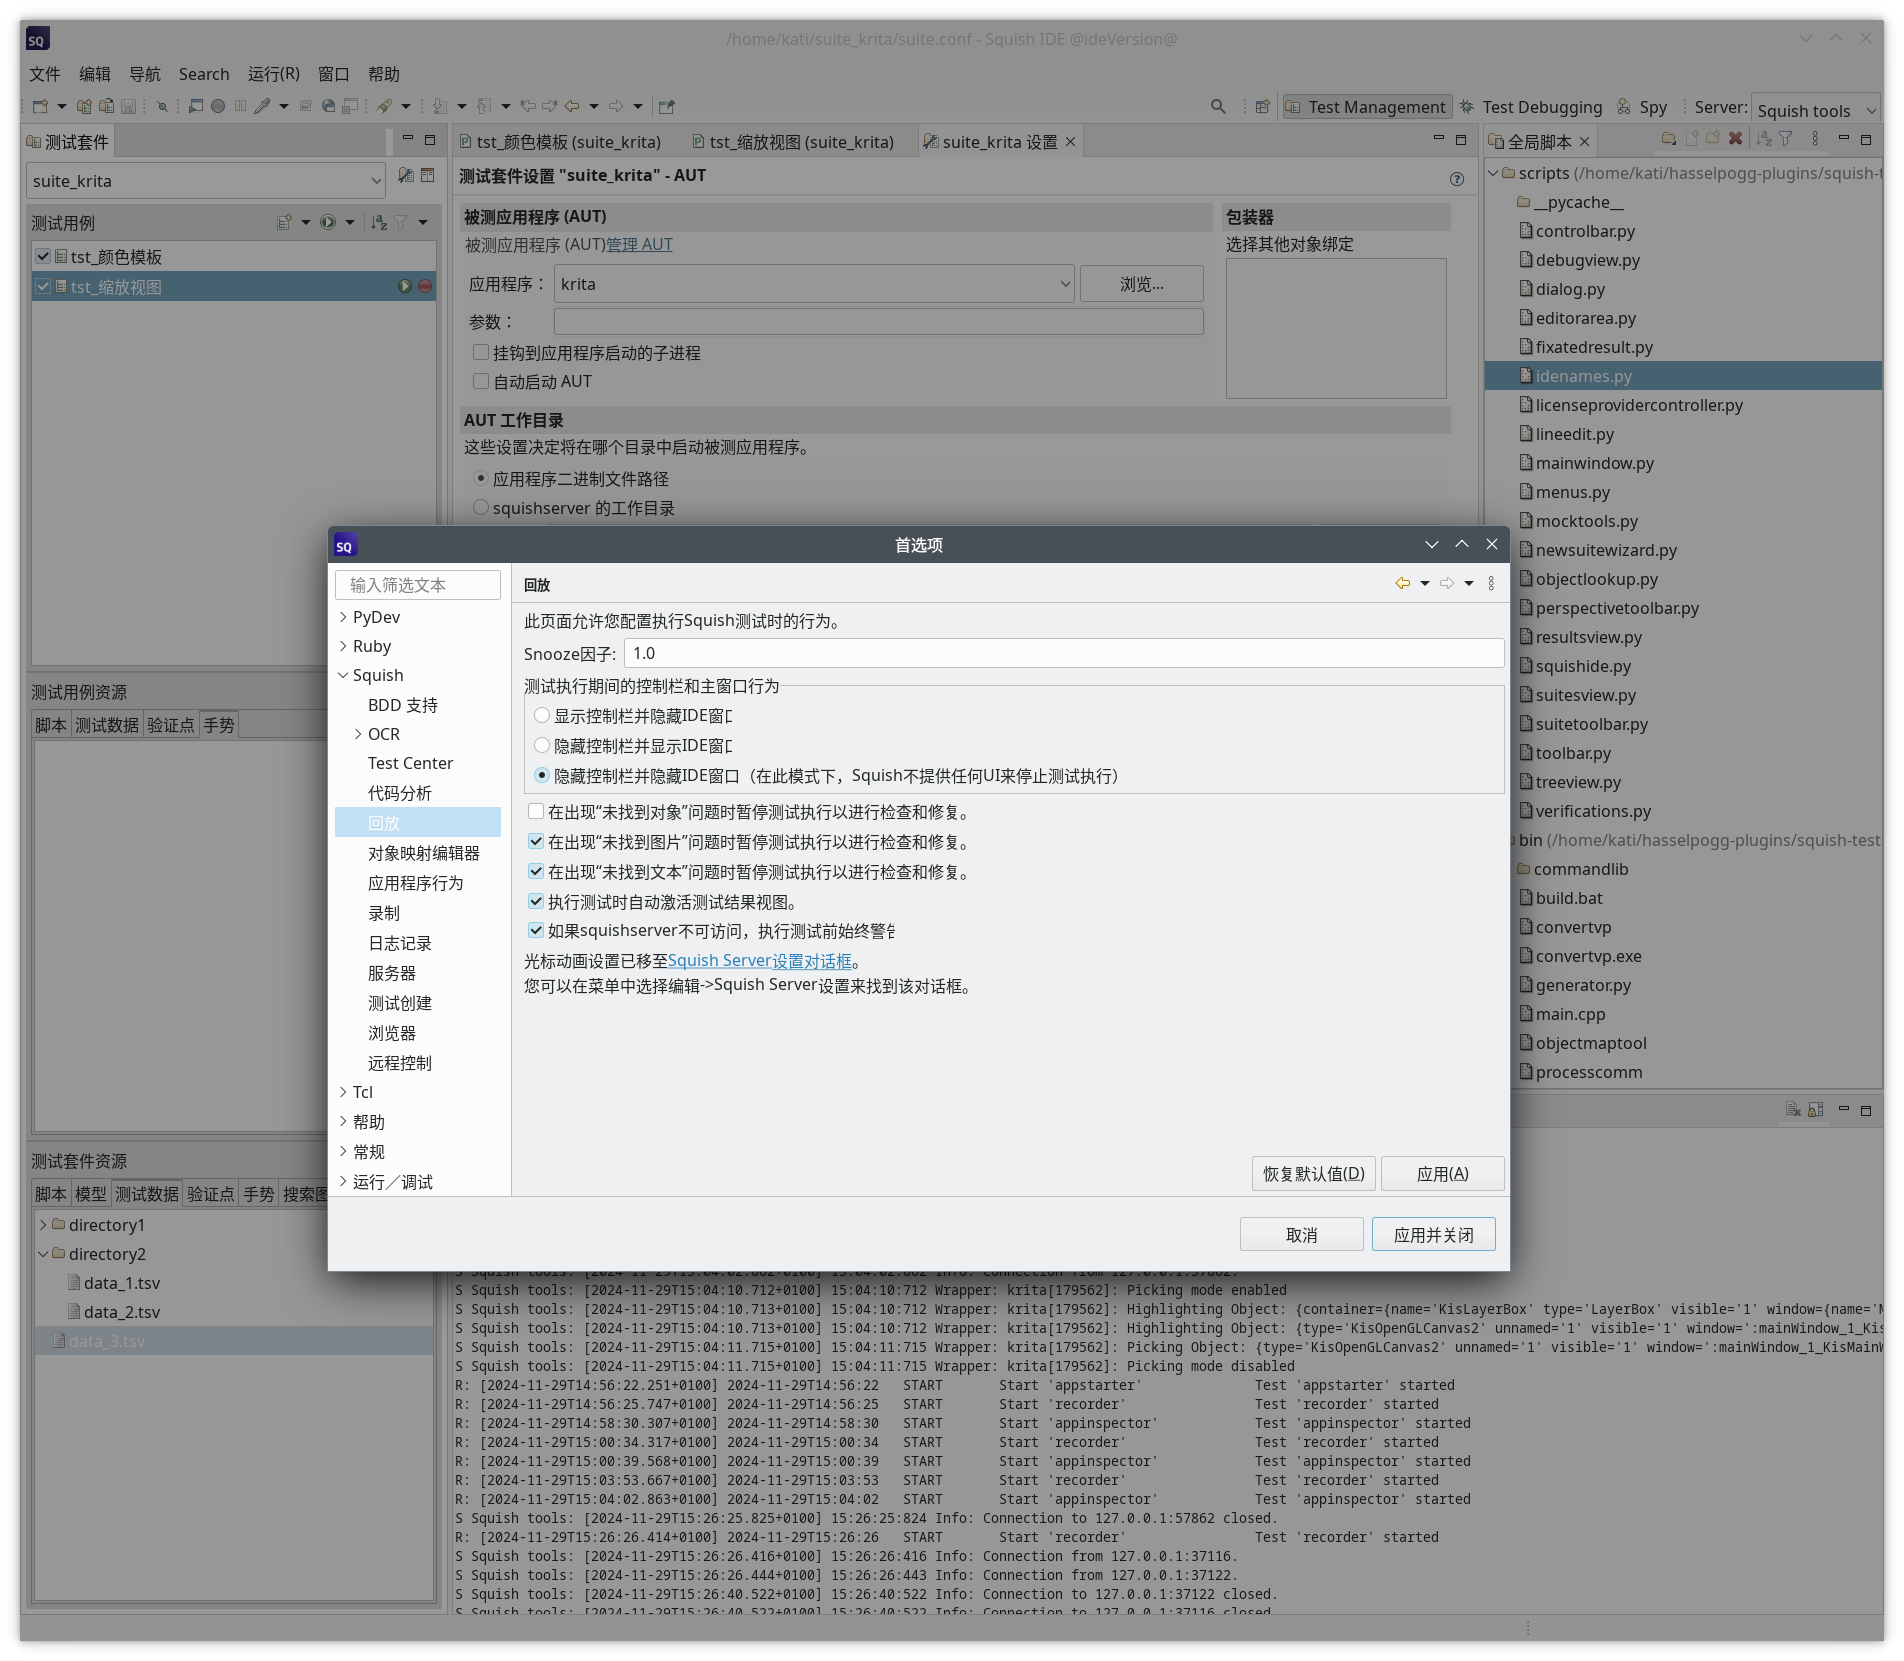Open the filter icon in 全局脚本 panel
The height and width of the screenshot is (1661, 1904).
(x=1788, y=140)
